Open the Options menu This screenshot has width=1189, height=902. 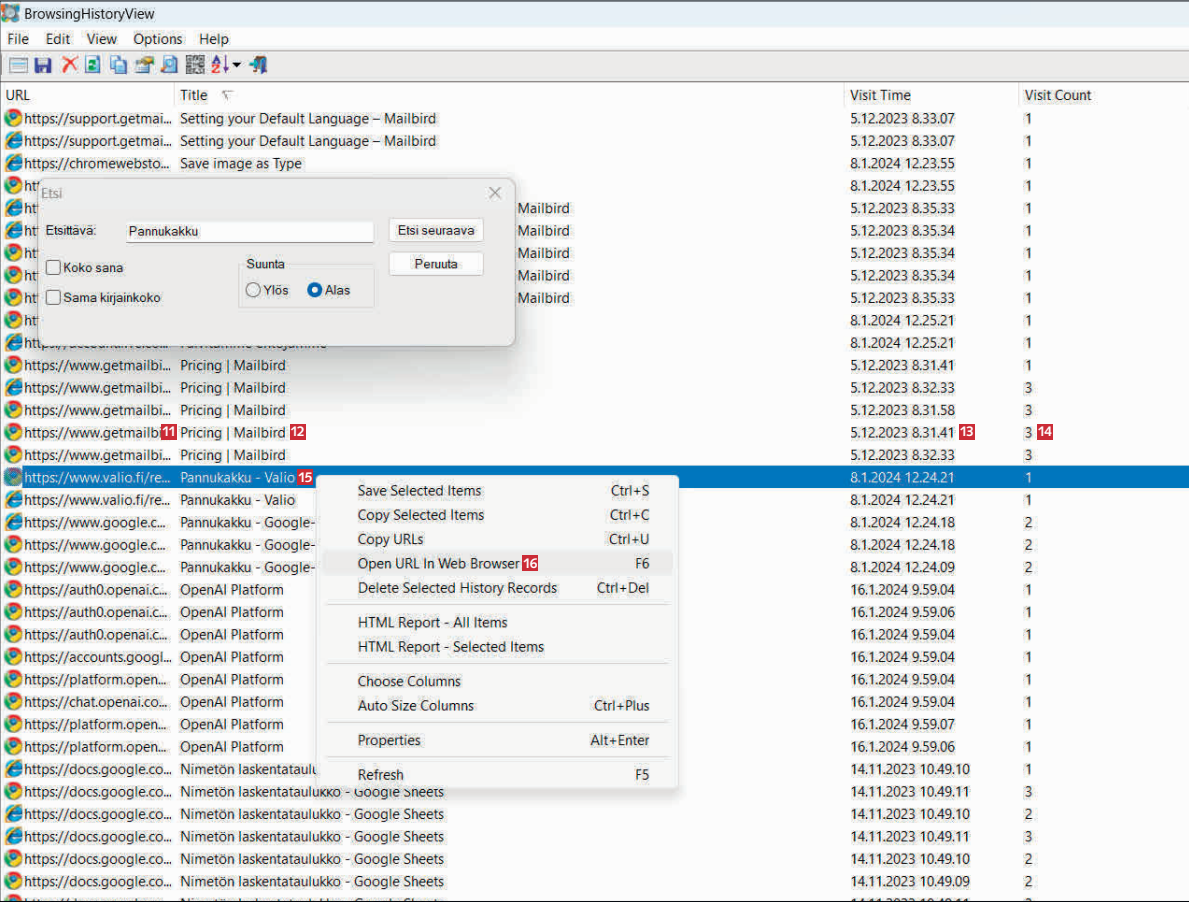pyautogui.click(x=158, y=39)
